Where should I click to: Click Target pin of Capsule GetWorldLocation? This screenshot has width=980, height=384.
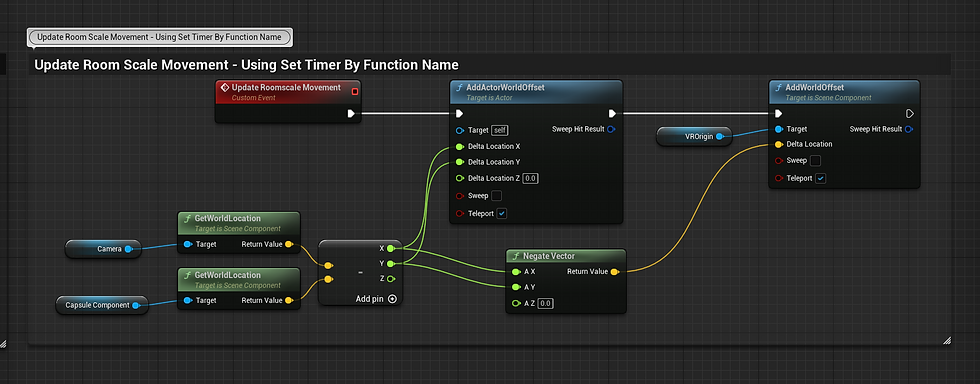188,300
